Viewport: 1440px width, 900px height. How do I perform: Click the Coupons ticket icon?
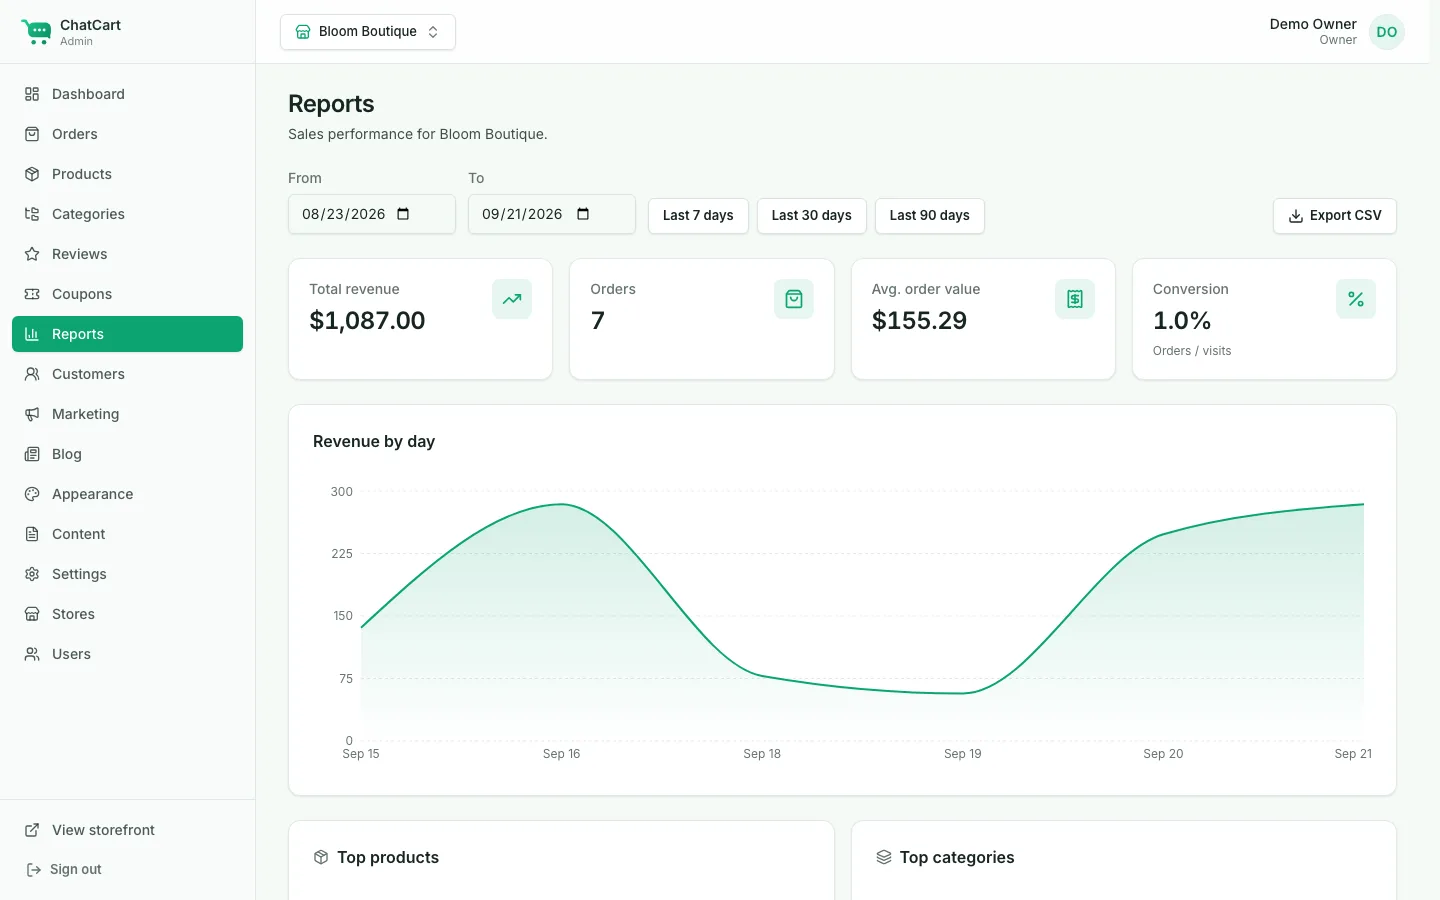32,294
